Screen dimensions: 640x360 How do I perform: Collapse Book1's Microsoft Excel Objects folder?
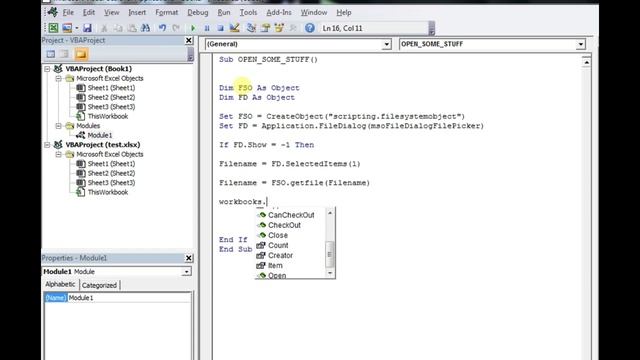pos(58,78)
